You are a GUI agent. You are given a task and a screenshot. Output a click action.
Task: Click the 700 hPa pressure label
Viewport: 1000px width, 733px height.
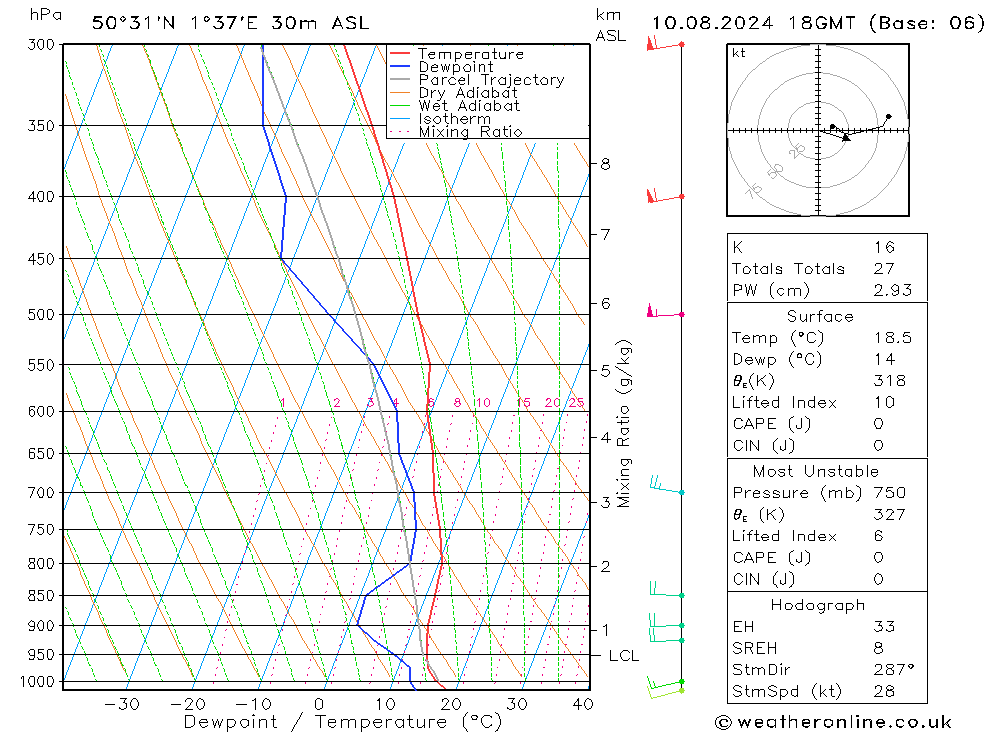[x=41, y=492]
